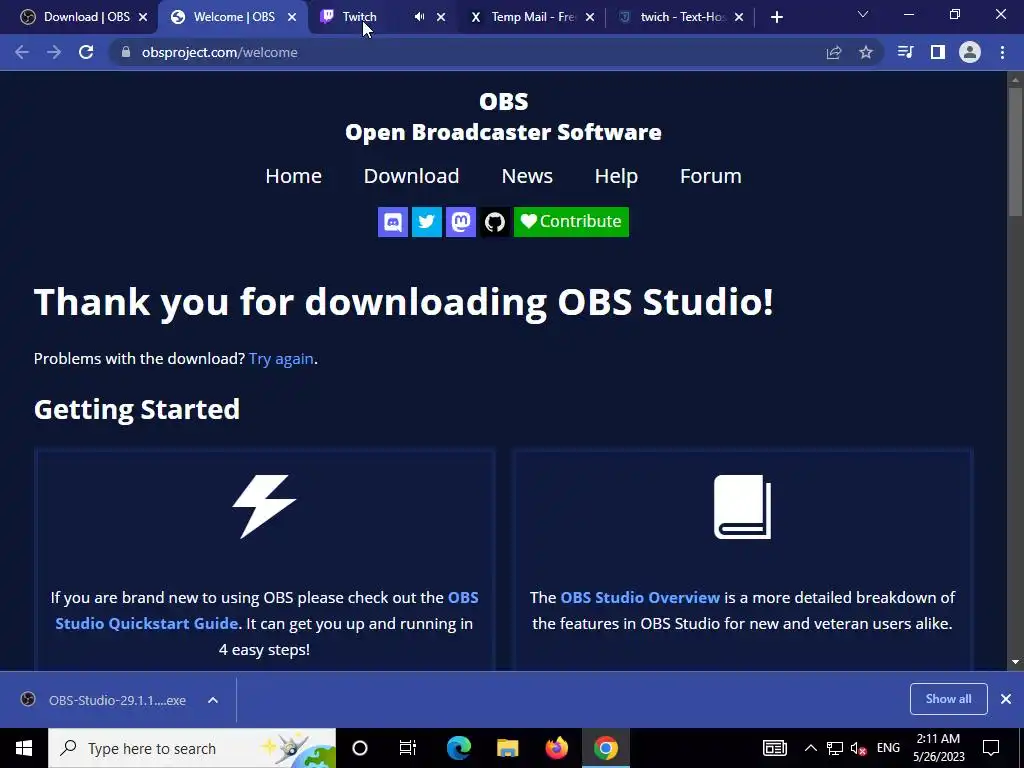Open the news widget tray icon
Viewport: 1024px width, 768px height.
(x=775, y=748)
